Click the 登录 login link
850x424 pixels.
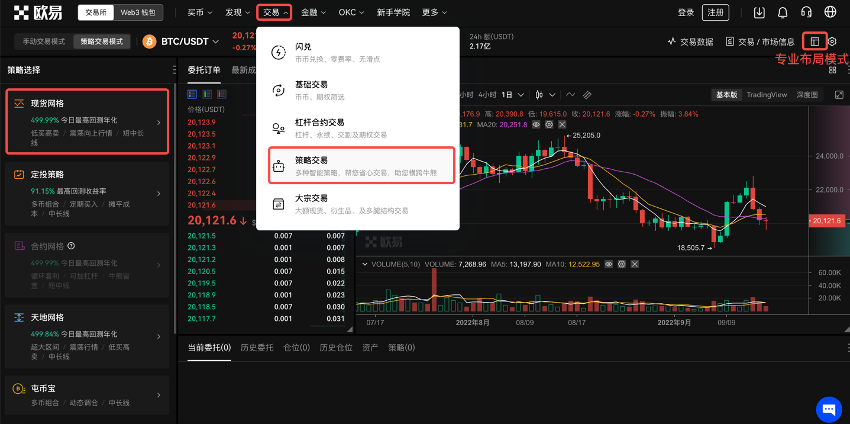coord(685,13)
